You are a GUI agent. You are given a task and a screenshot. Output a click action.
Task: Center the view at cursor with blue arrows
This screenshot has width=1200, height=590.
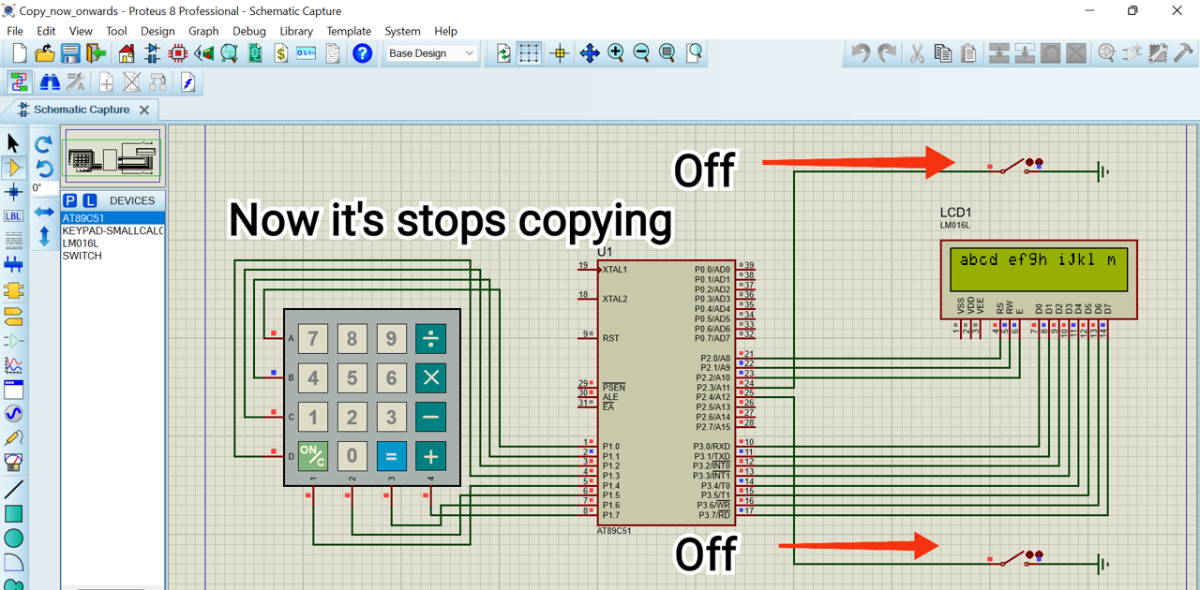pyautogui.click(x=589, y=54)
